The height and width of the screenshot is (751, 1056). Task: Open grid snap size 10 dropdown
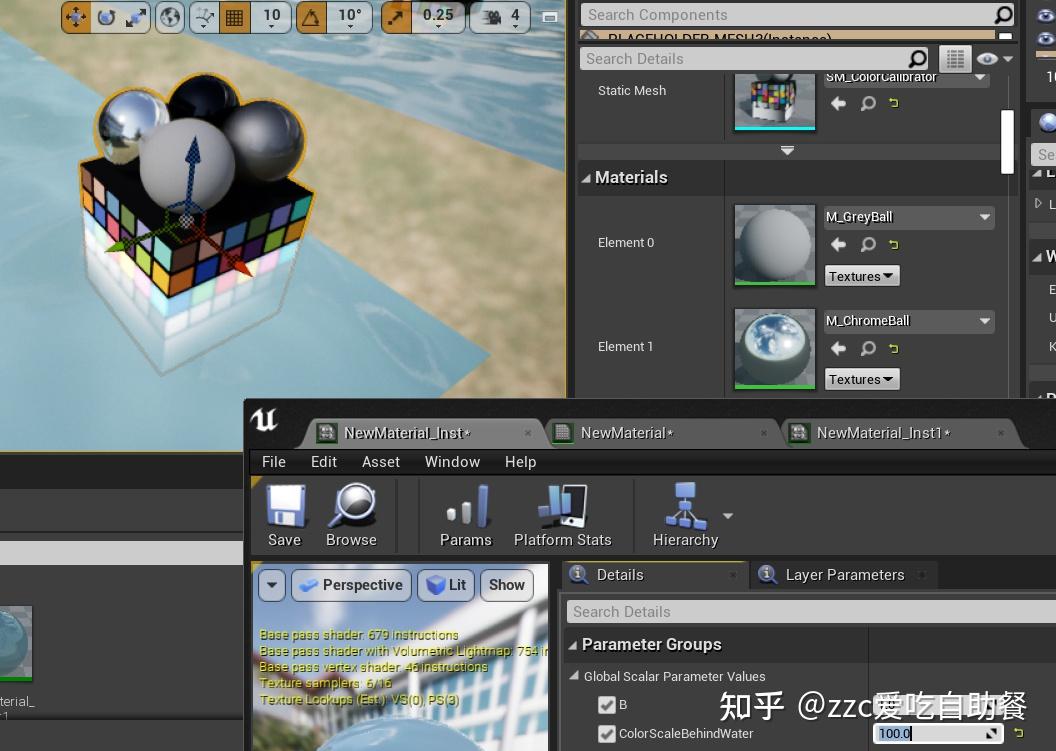[x=271, y=17]
